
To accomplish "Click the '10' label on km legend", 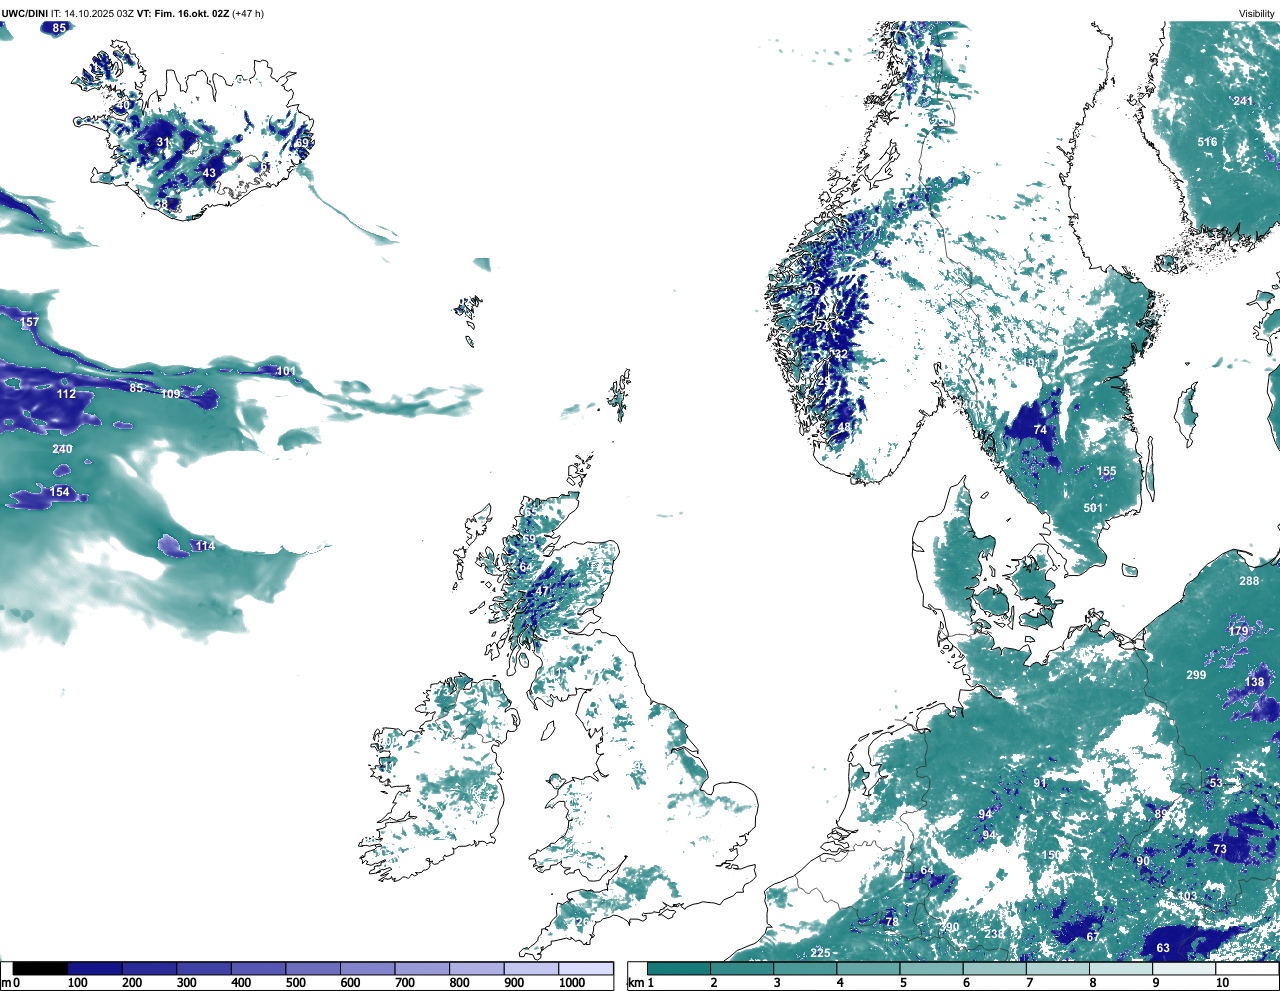I will (x=1222, y=983).
